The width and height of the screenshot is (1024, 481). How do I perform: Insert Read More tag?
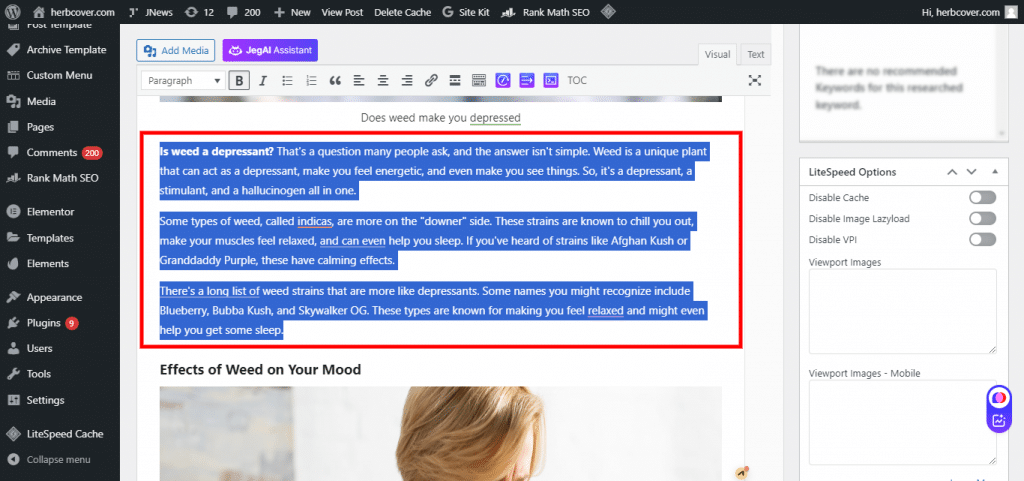[x=455, y=81]
